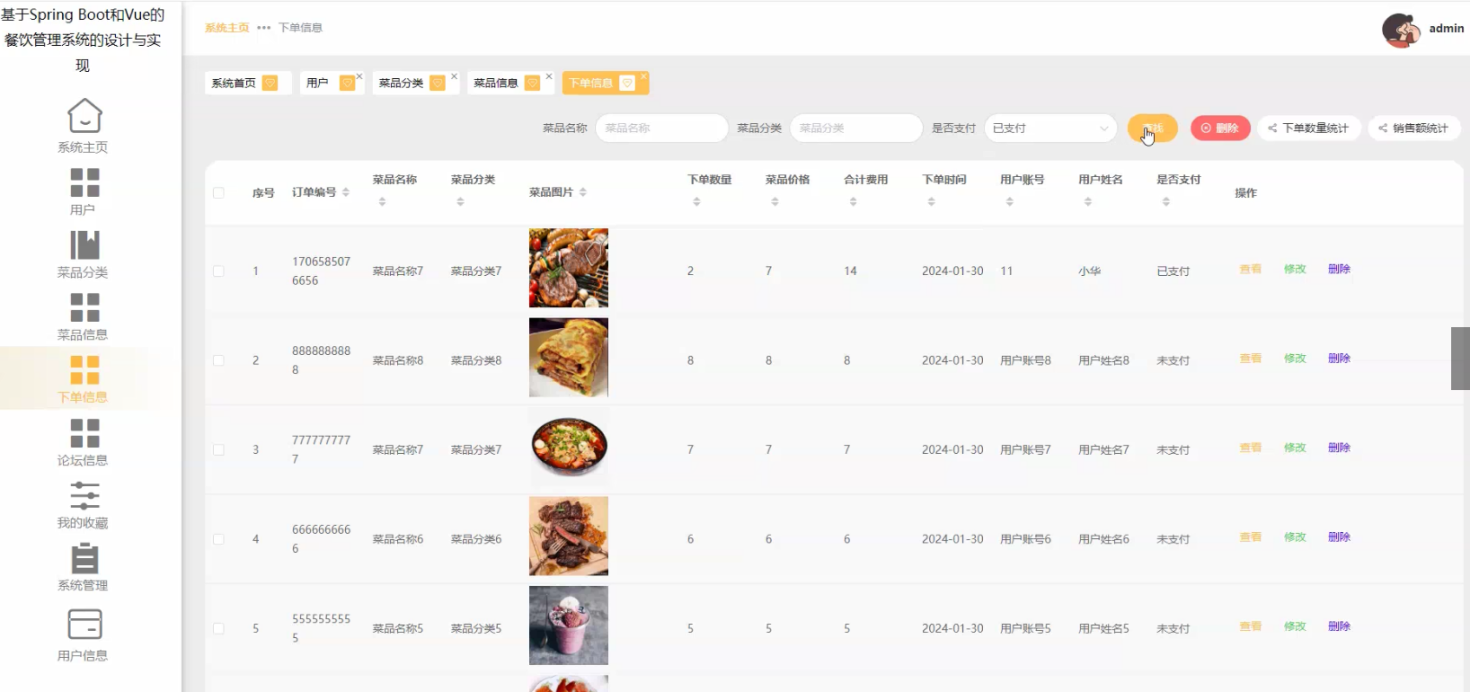Open 我的收藏 sliders icon in sidebar
The width and height of the screenshot is (1470, 692).
pyautogui.click(x=85, y=495)
